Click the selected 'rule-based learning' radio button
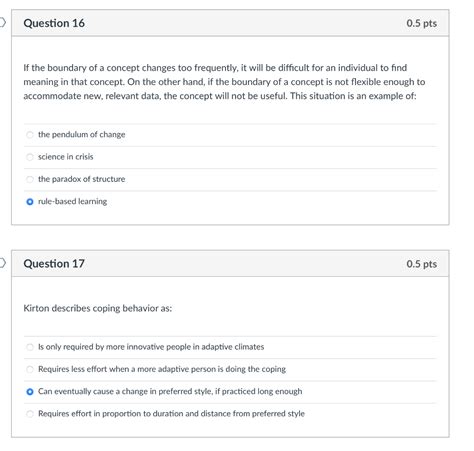Viewport: 474px width, 451px height. click(30, 202)
